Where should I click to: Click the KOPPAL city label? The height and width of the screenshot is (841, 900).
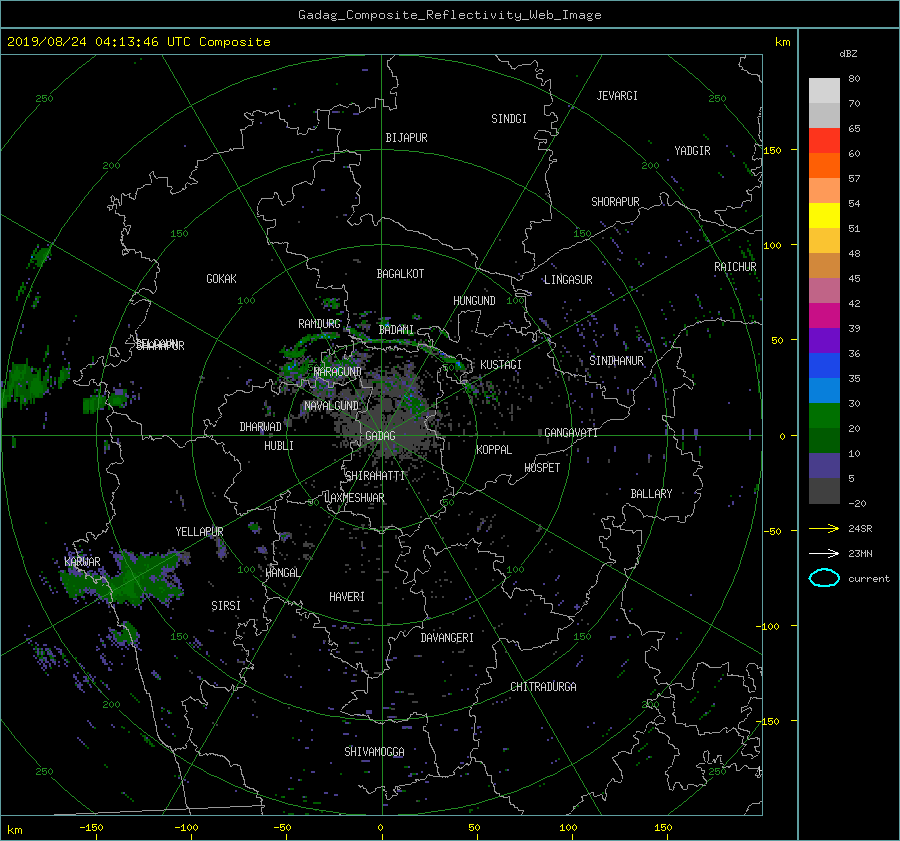click(494, 450)
